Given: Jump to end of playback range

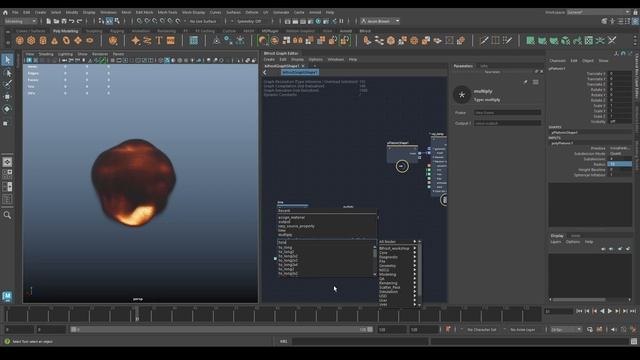Looking at the screenshot, I should point(633,311).
